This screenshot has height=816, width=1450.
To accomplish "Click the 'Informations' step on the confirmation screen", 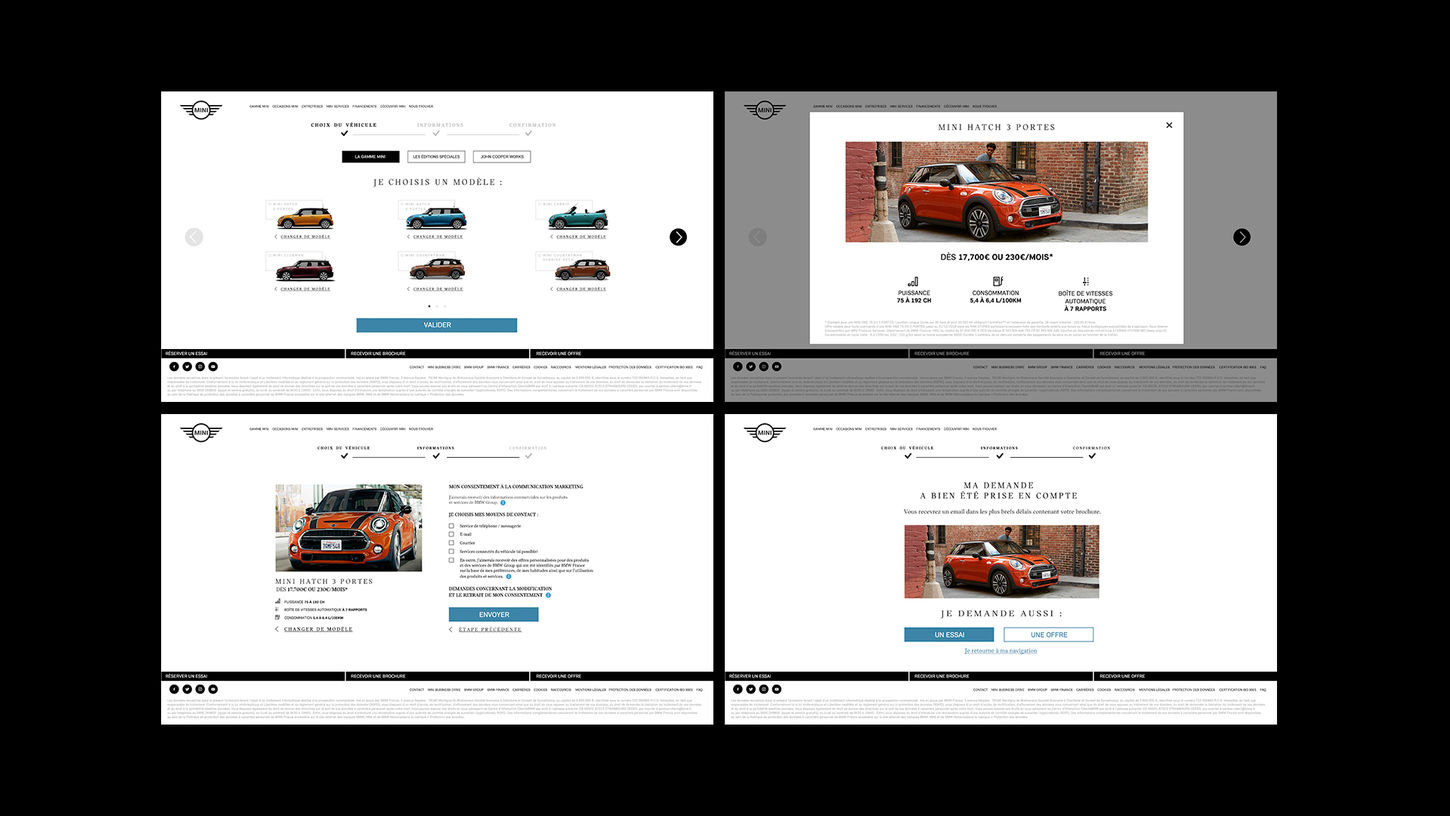I will (x=999, y=448).
